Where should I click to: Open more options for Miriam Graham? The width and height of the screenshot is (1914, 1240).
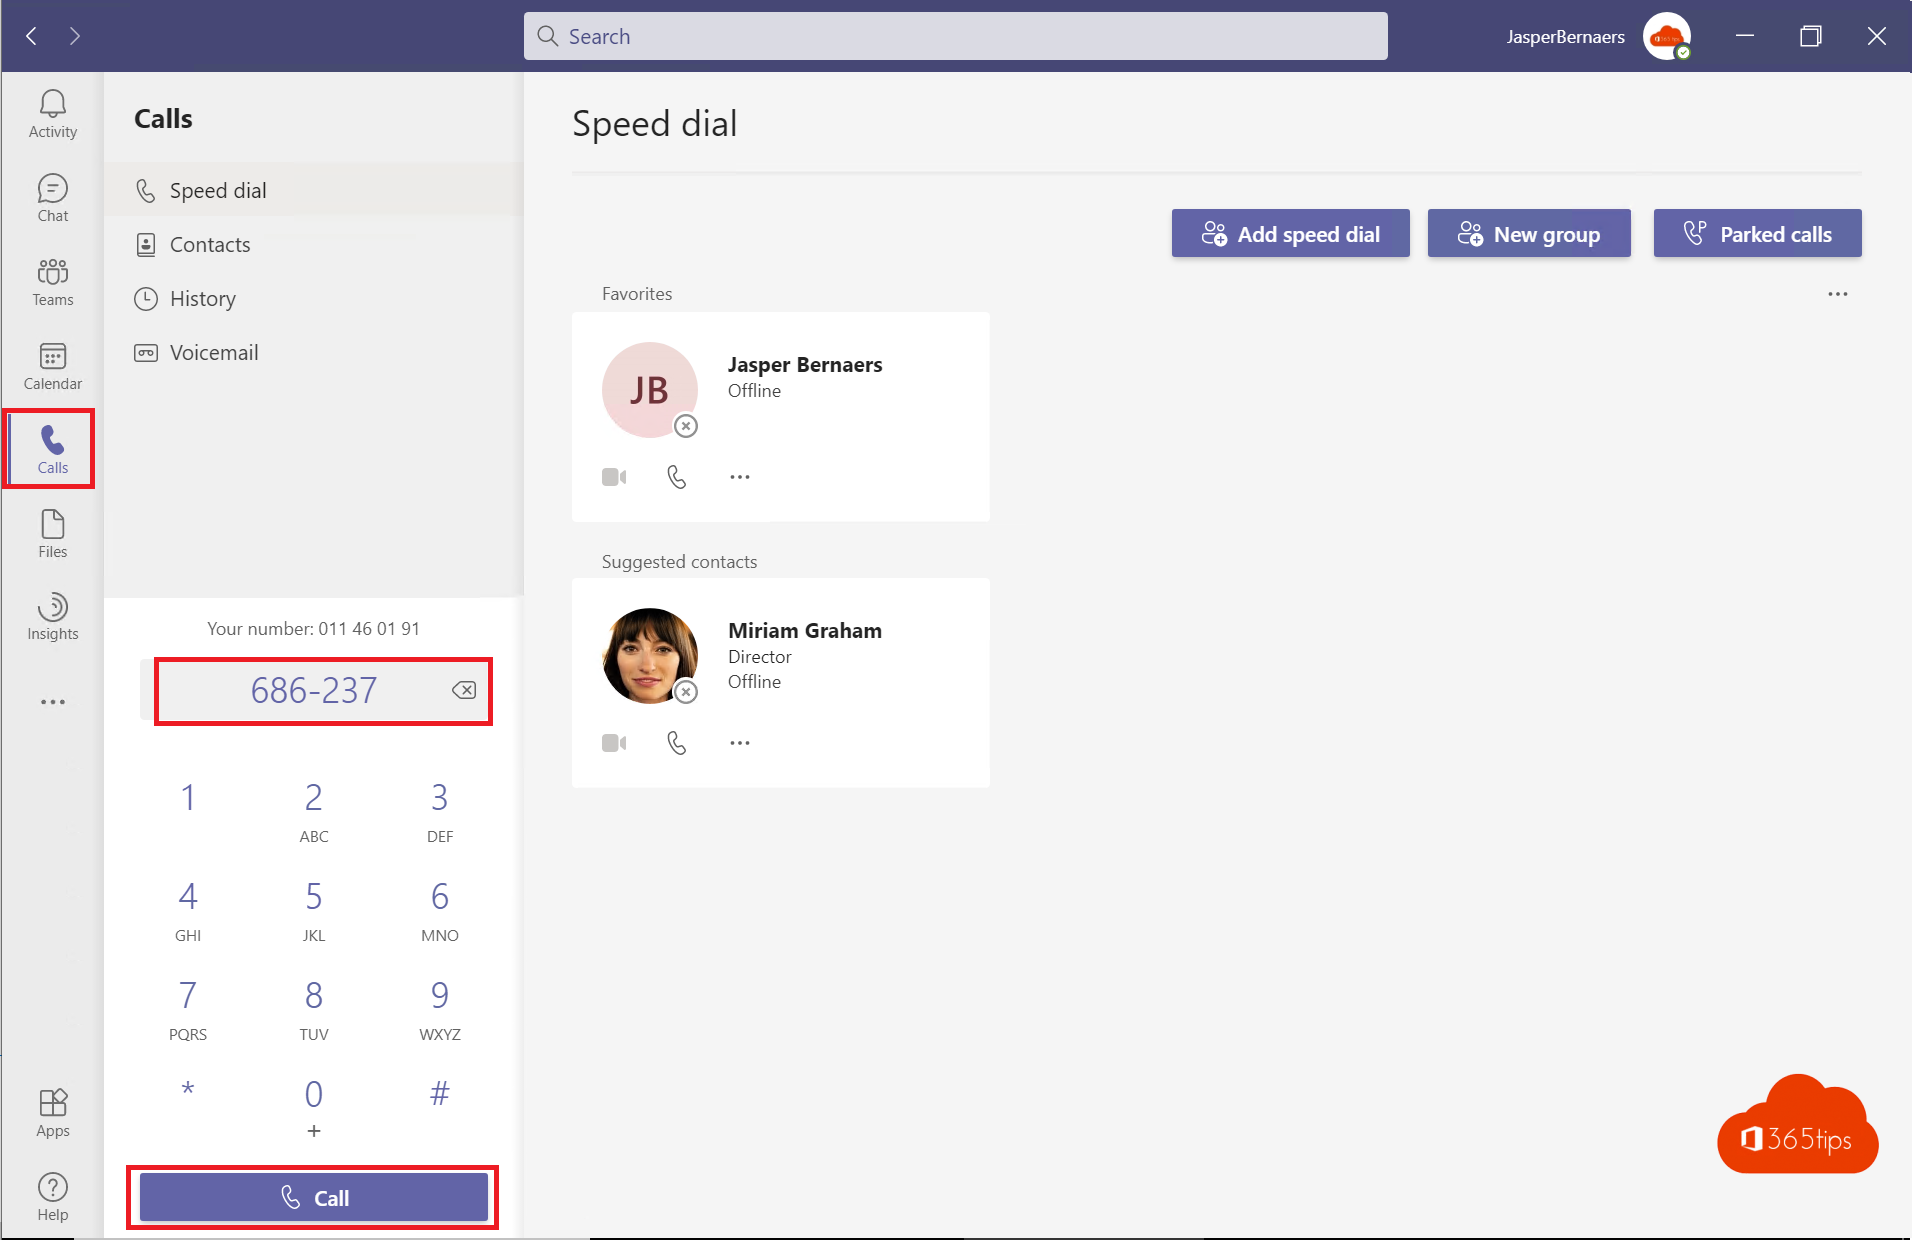(740, 743)
